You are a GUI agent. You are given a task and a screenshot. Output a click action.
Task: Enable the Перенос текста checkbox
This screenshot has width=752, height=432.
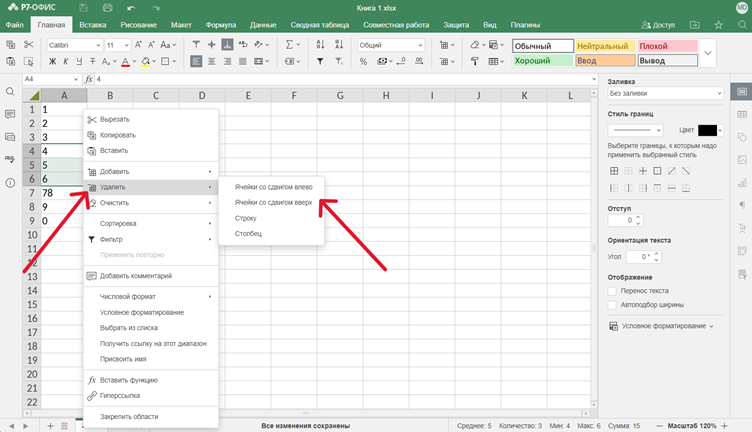click(x=613, y=291)
